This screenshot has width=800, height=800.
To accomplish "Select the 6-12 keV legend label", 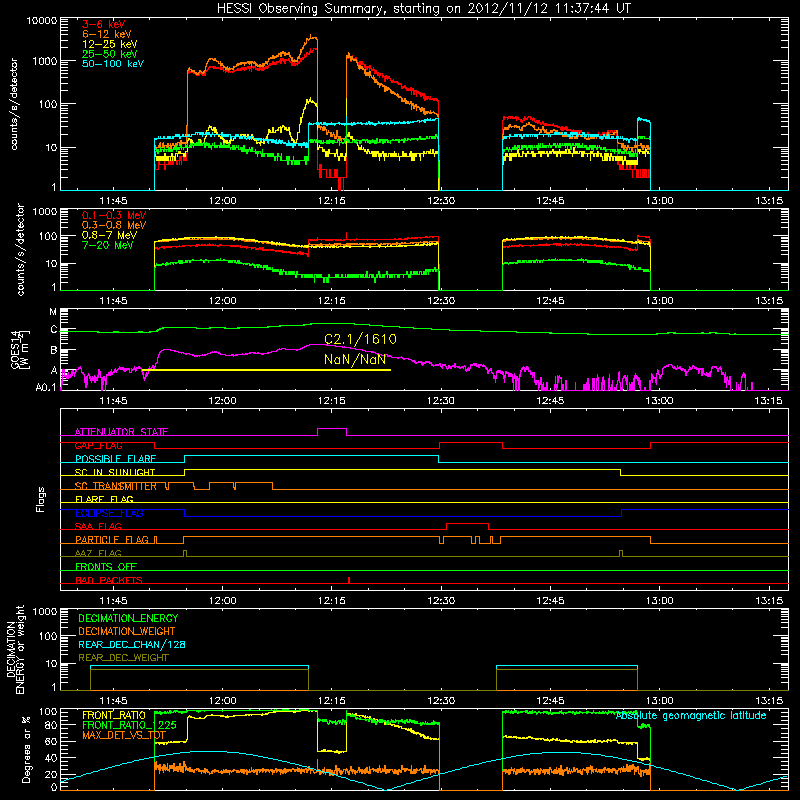I will pyautogui.click(x=107, y=34).
